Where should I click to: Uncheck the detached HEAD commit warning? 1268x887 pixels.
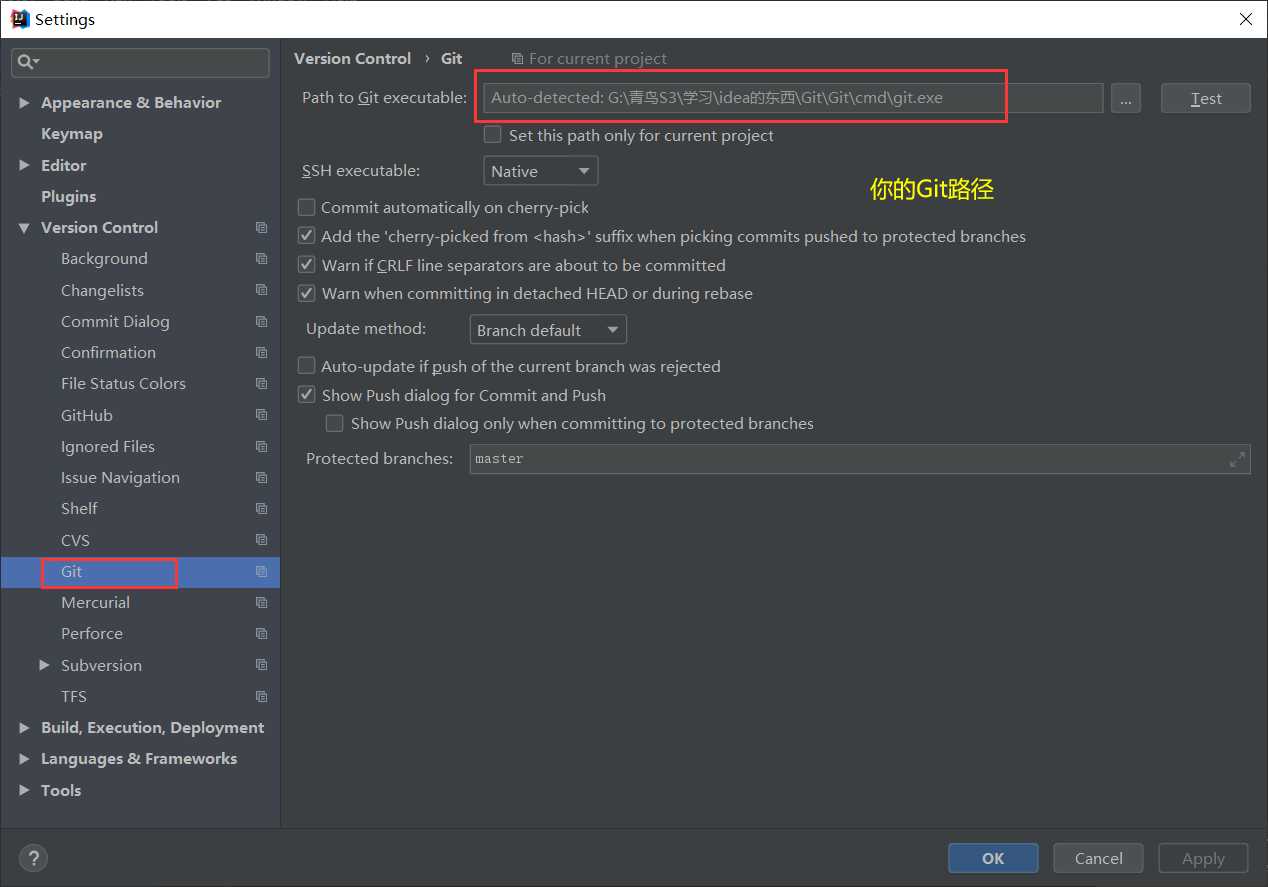[307, 293]
